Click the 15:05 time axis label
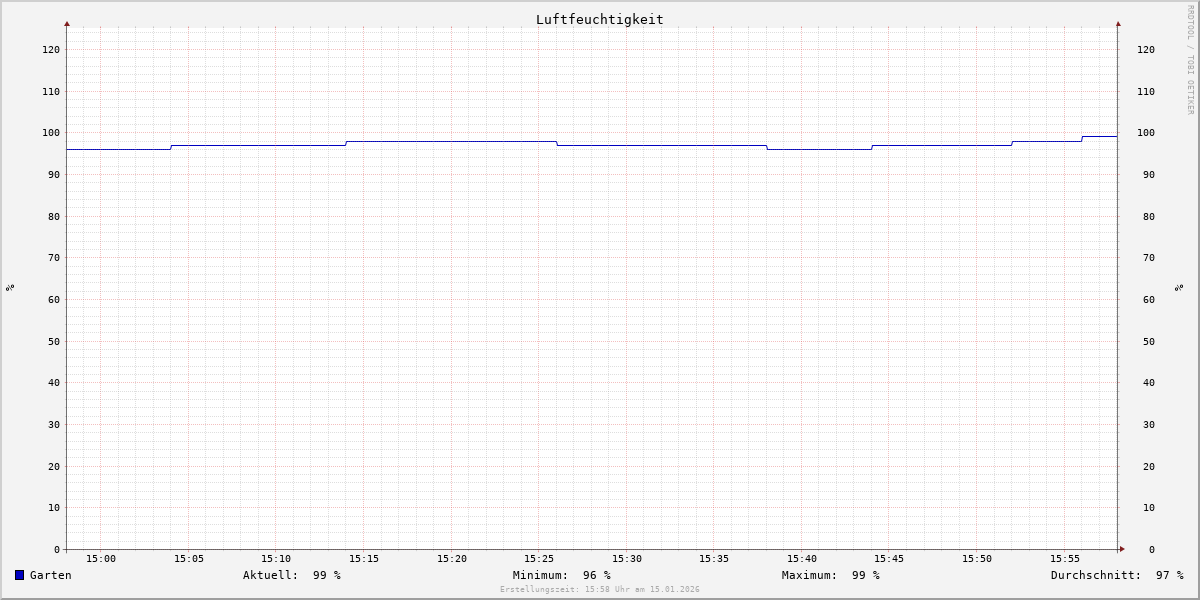The height and width of the screenshot is (600, 1200). 189,558
